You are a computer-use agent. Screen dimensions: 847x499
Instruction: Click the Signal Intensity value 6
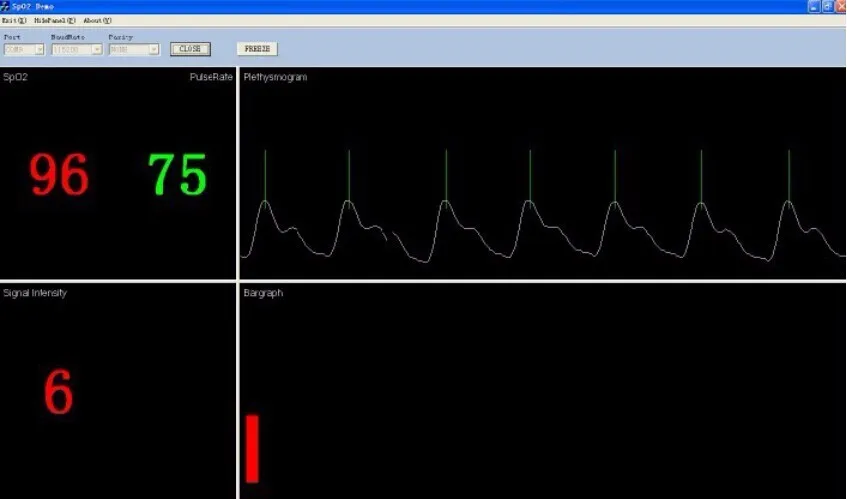click(58, 392)
